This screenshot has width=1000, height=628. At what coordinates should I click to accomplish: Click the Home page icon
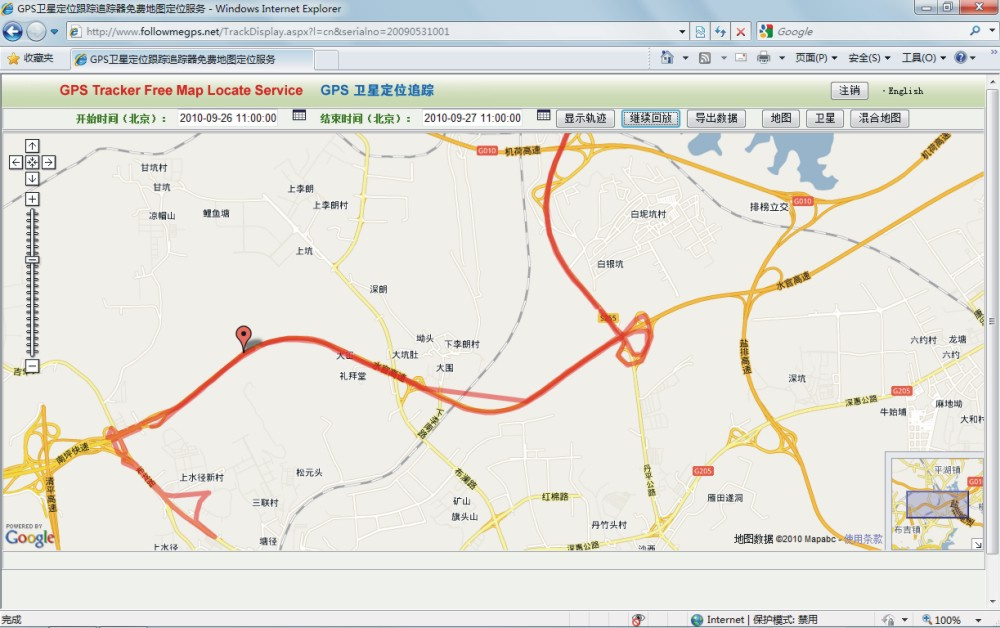point(666,57)
